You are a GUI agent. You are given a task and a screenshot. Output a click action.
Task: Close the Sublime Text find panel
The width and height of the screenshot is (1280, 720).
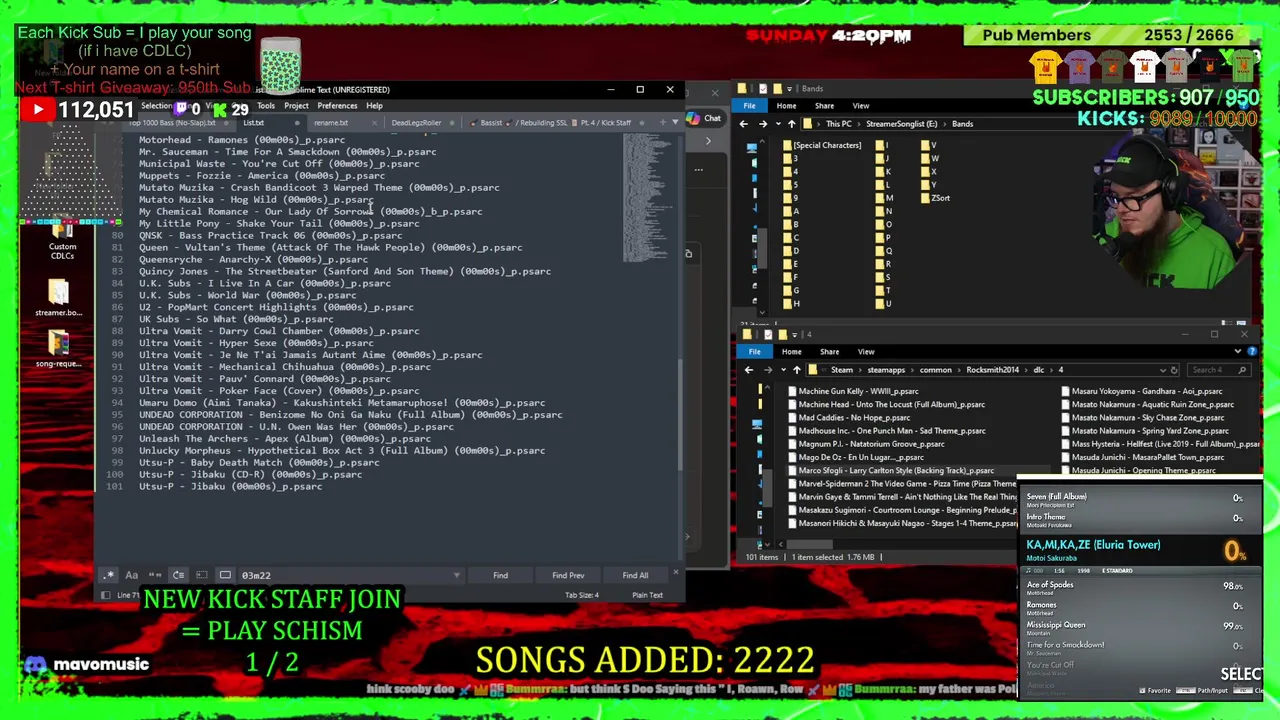675,574
